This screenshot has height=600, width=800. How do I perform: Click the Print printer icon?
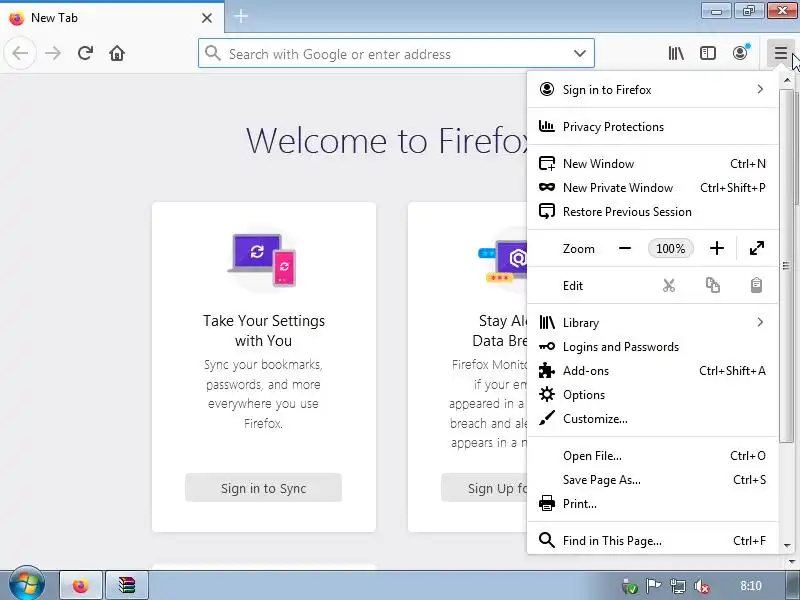coord(547,504)
